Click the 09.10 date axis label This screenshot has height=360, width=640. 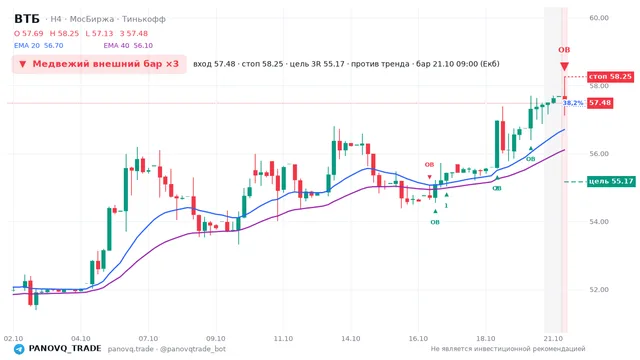pyautogui.click(x=216, y=339)
